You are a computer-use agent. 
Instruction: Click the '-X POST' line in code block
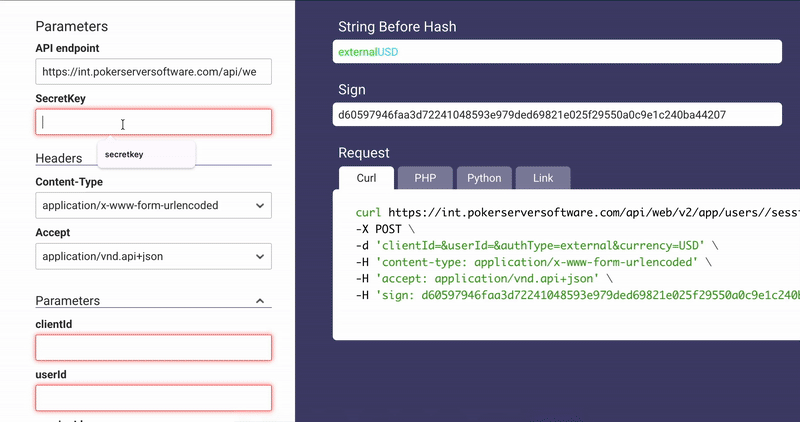[380, 229]
